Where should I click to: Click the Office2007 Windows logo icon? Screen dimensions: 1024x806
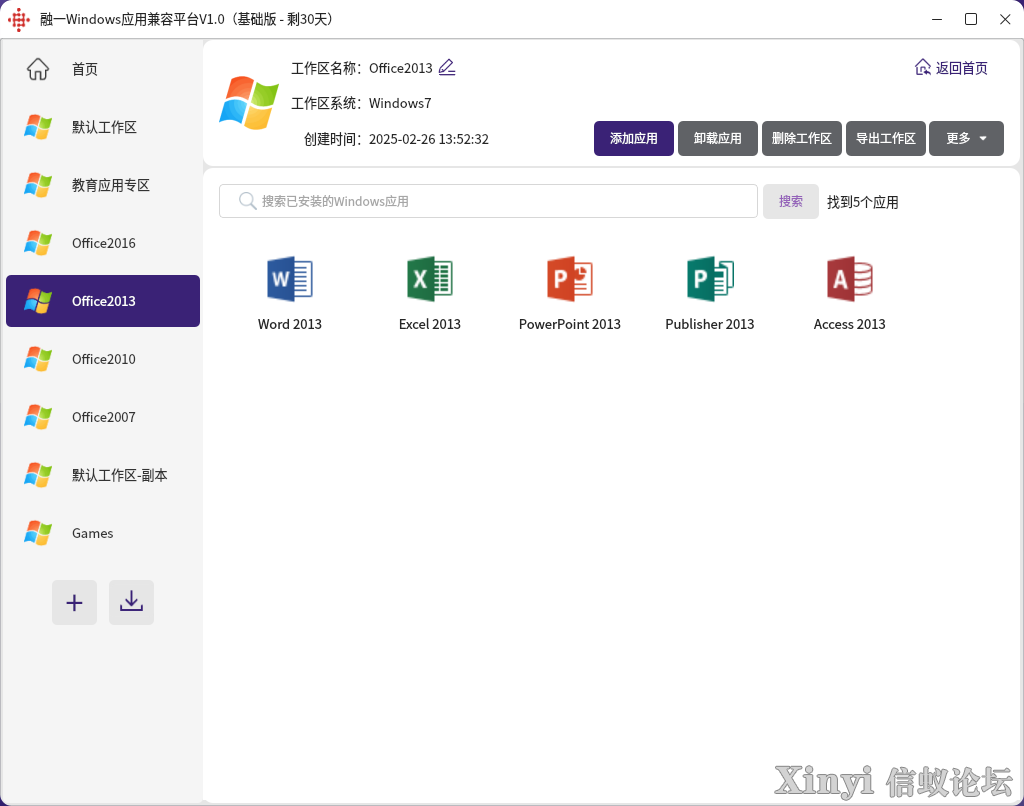point(38,417)
